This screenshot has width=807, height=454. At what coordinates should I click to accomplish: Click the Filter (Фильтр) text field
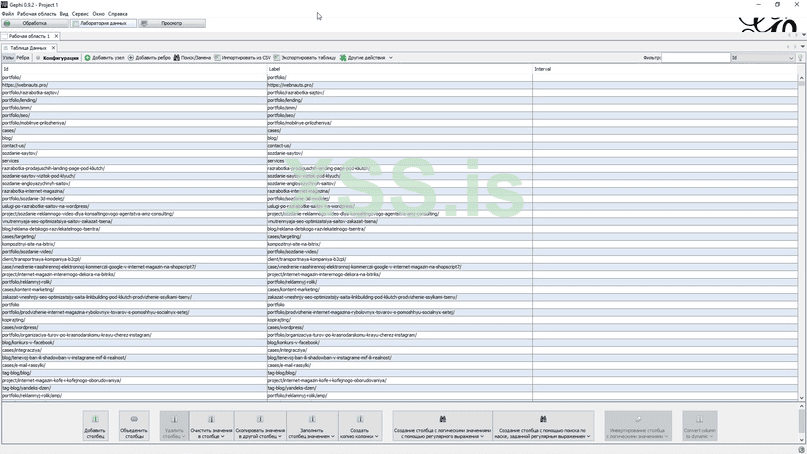click(696, 58)
